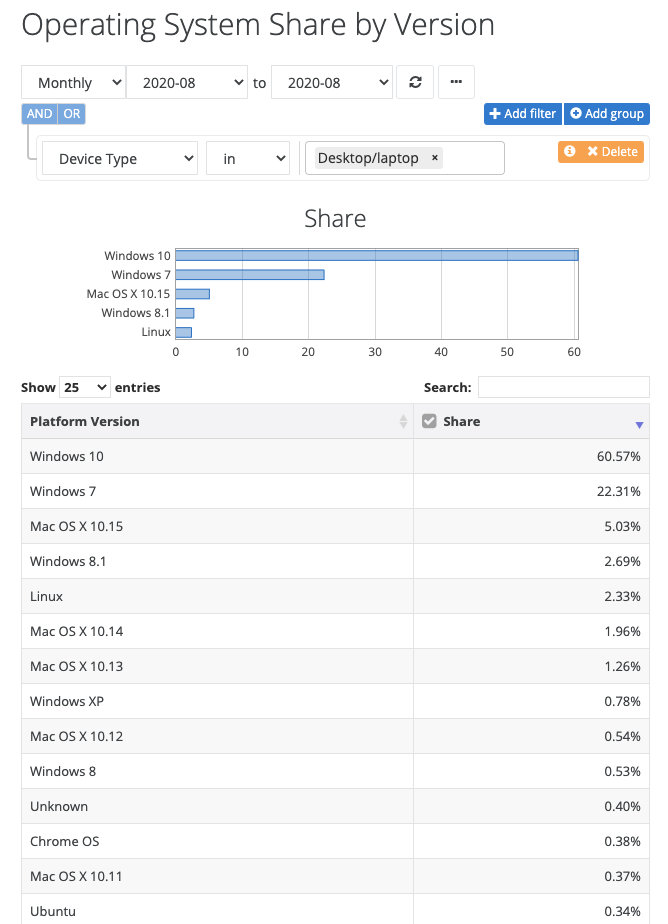Open the start date 2020-08 dropdown
The image size is (668, 924).
point(187,82)
